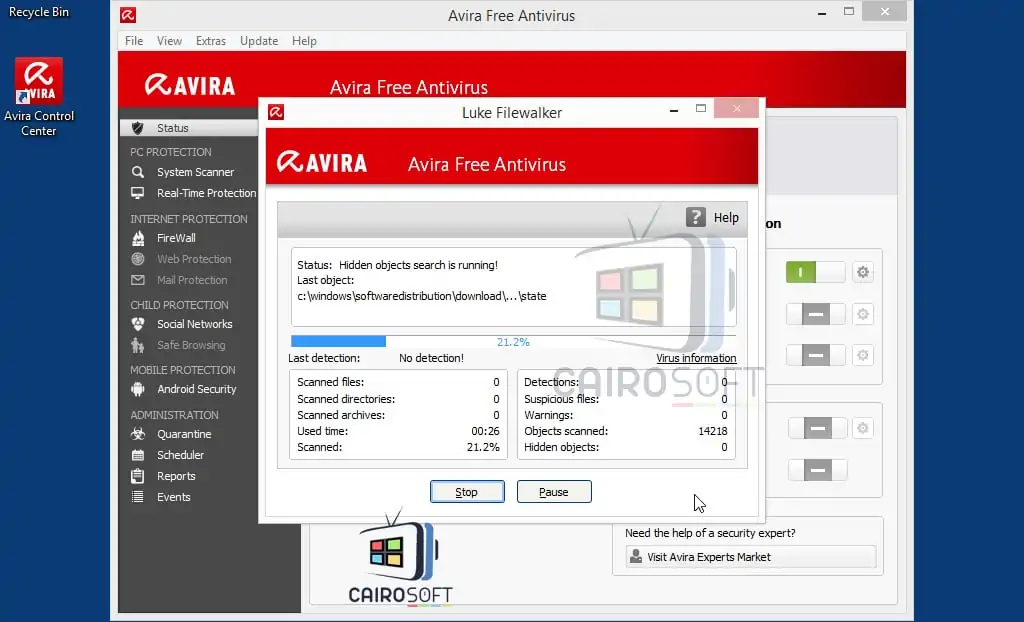Click the 'Objects scanned' value 14218
Image resolution: width=1024 pixels, height=622 pixels.
coord(712,431)
